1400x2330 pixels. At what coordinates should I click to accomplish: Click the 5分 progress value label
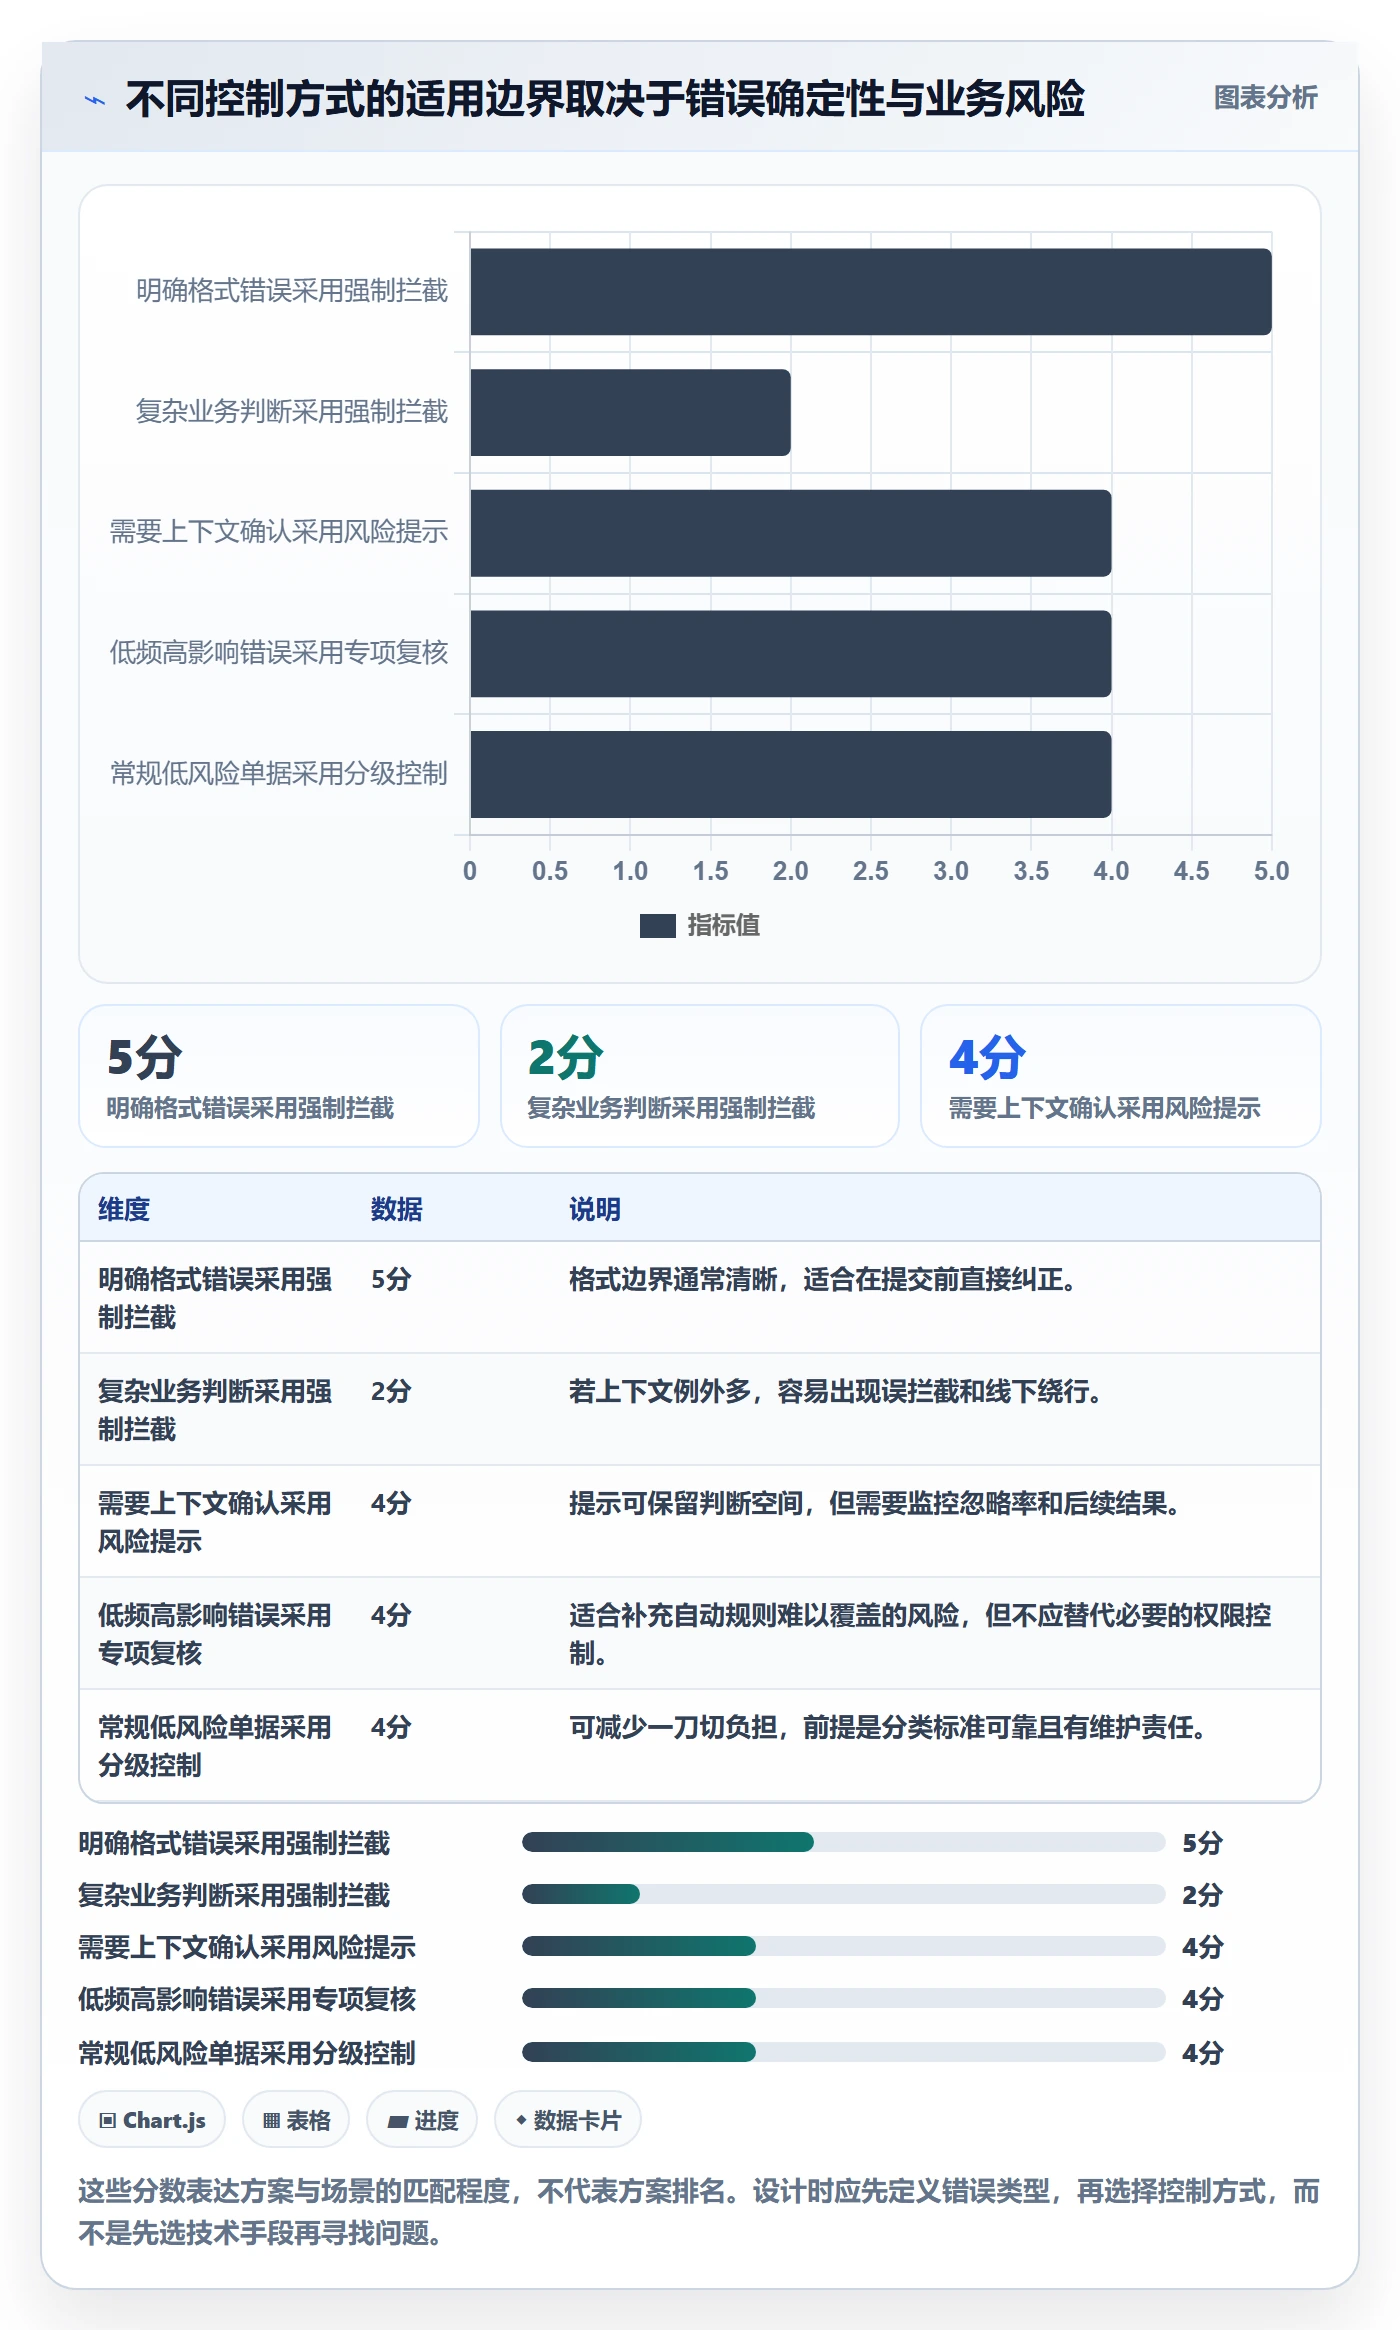point(1202,1843)
